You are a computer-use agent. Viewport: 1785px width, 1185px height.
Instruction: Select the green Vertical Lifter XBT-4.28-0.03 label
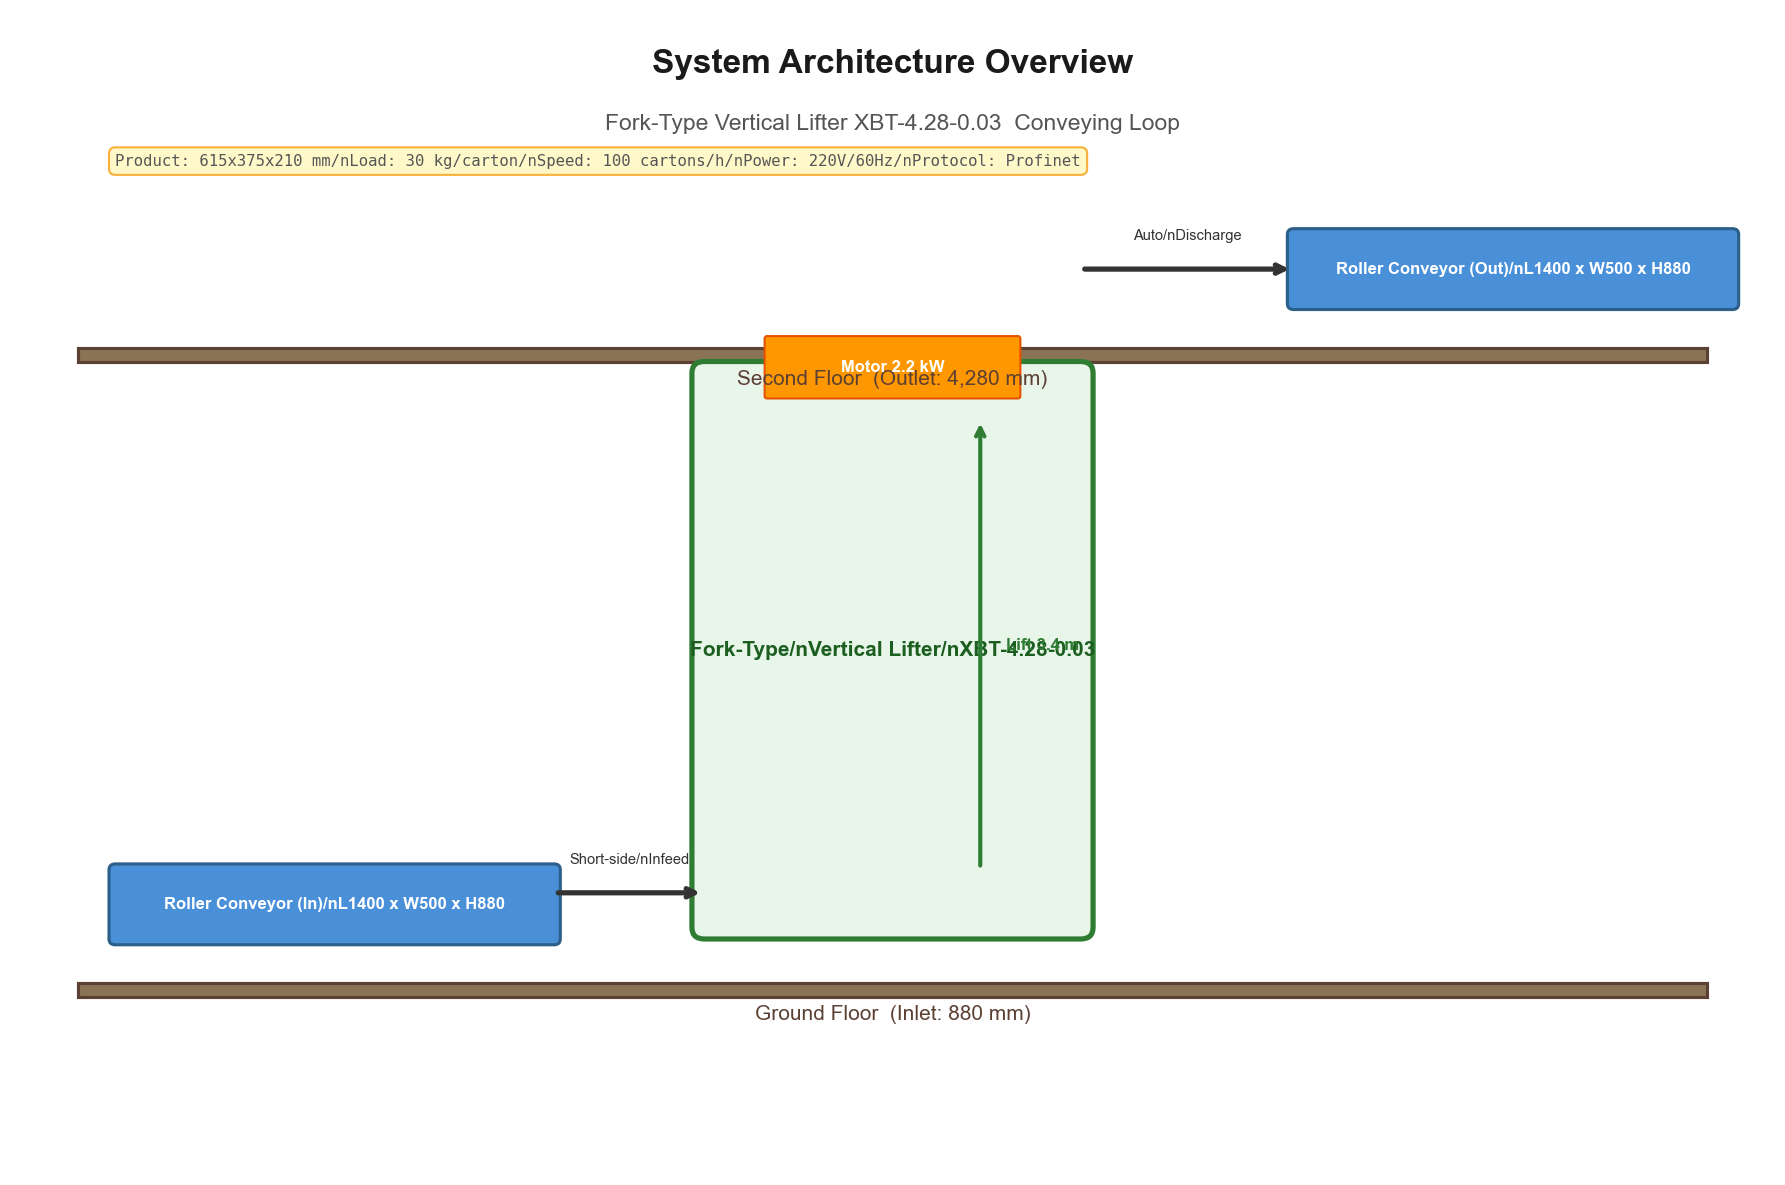892,650
